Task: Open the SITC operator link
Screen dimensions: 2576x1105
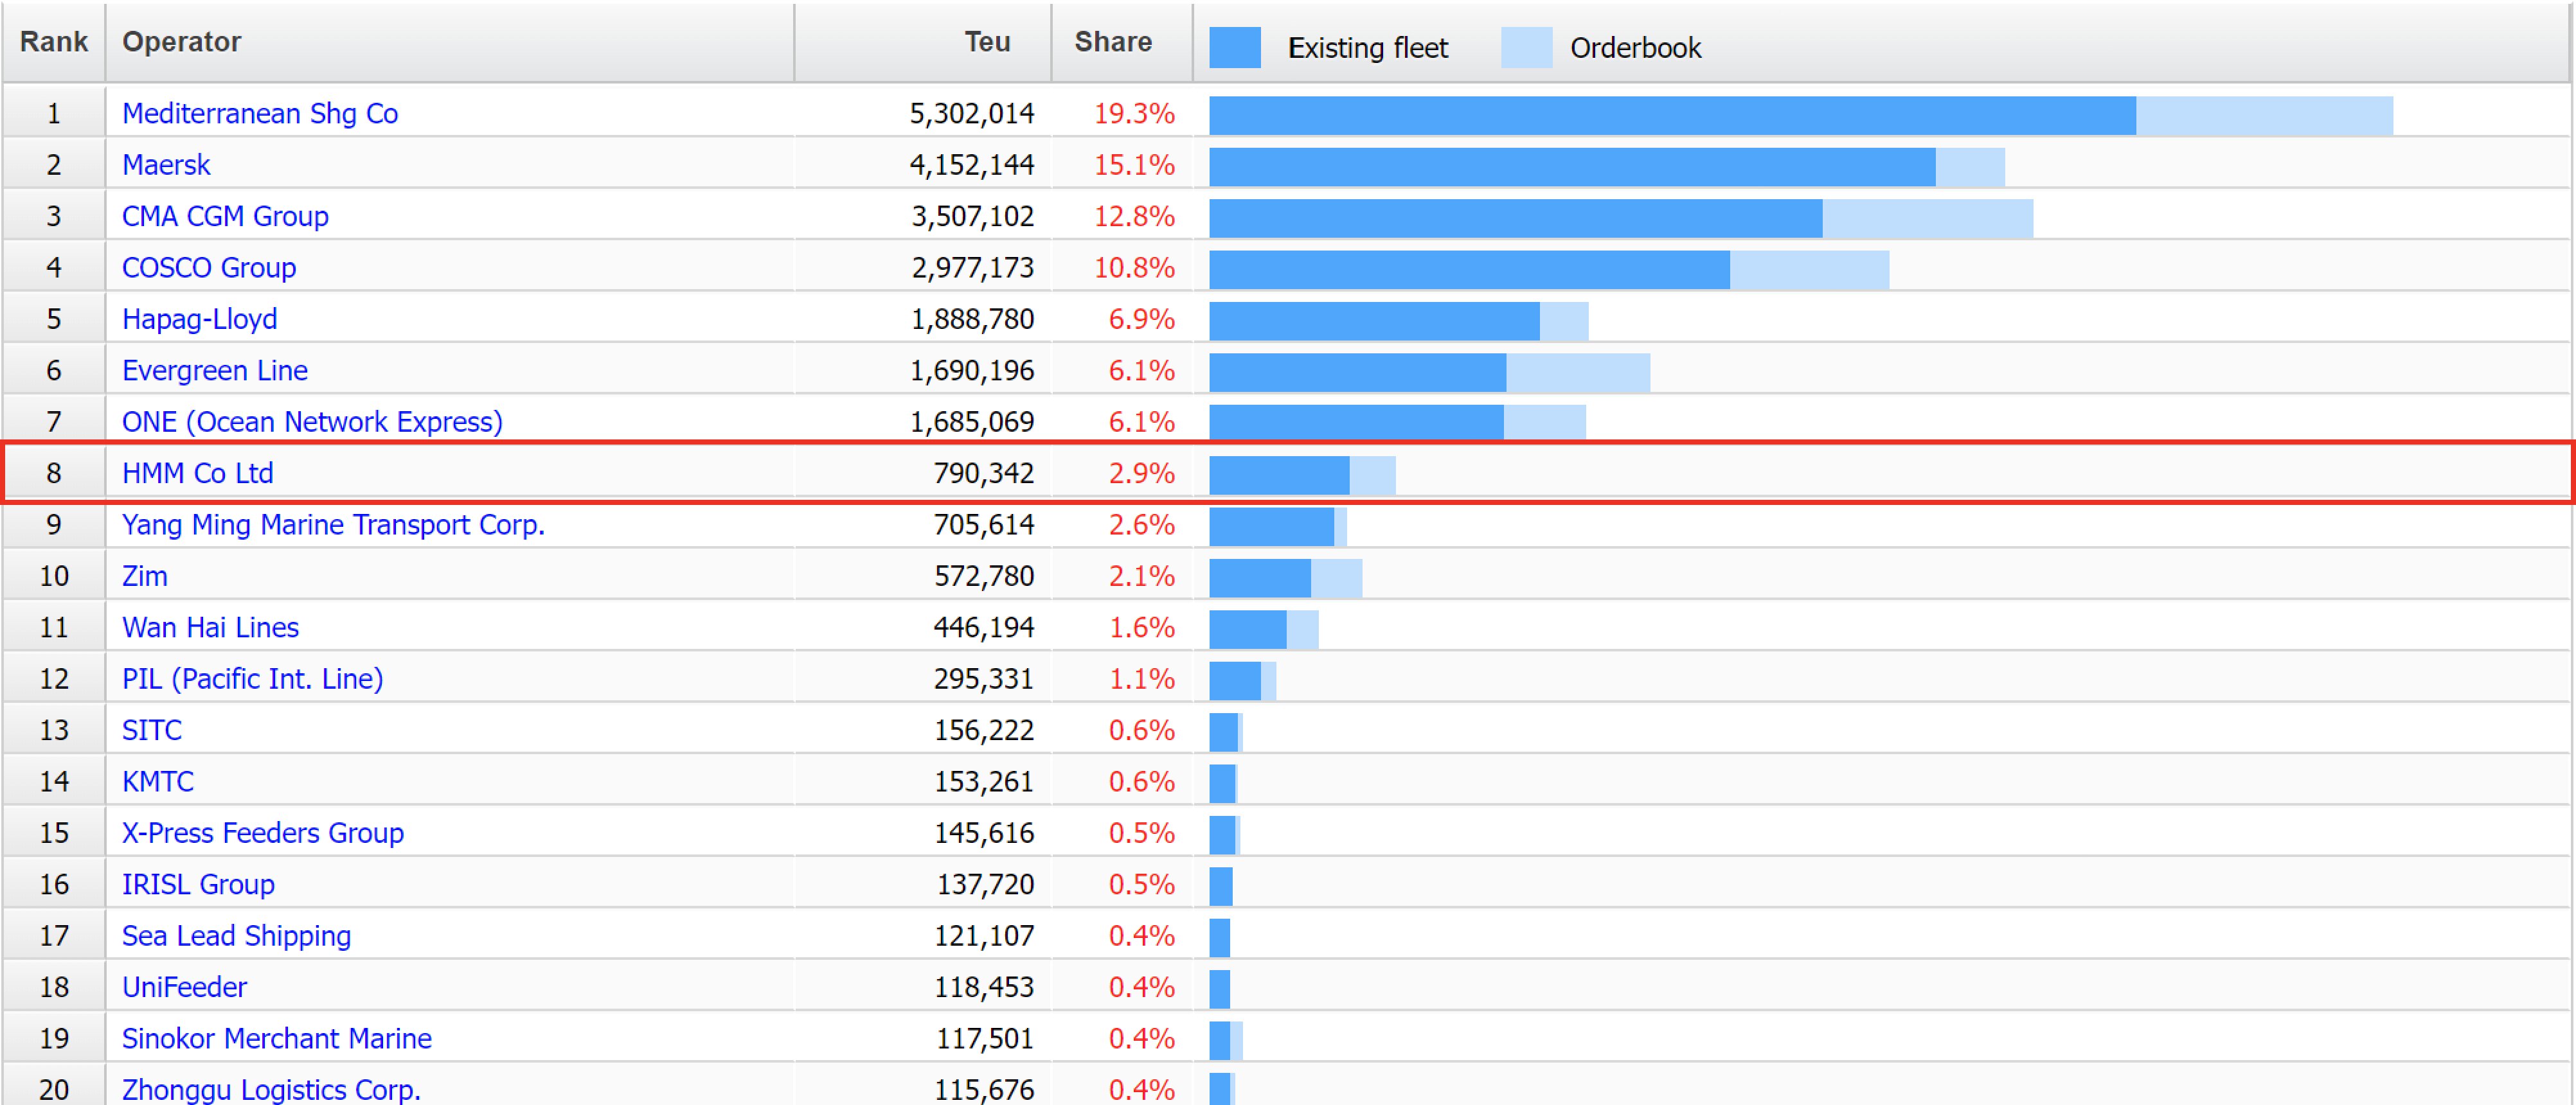Action: (x=152, y=731)
